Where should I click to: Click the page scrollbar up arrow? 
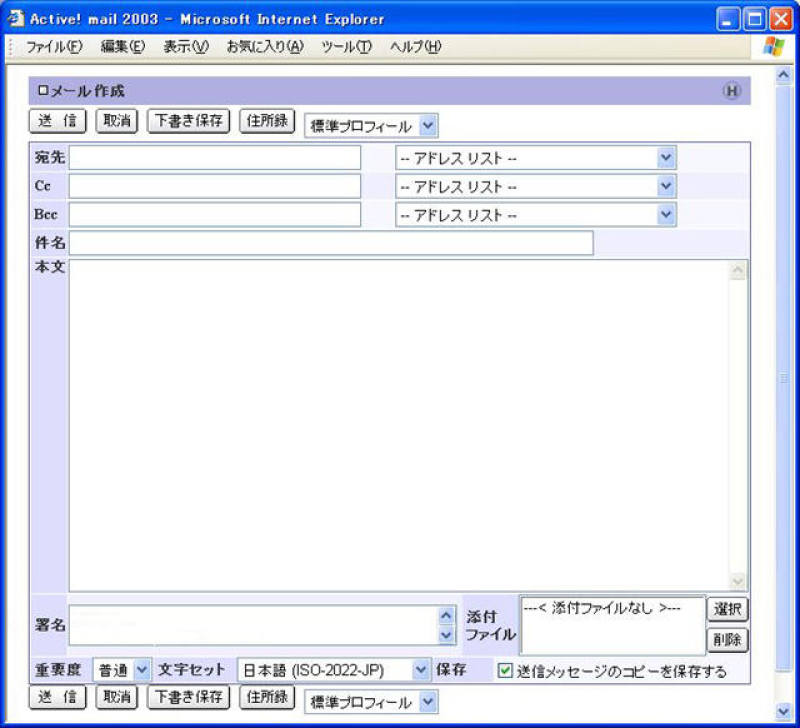[x=783, y=76]
